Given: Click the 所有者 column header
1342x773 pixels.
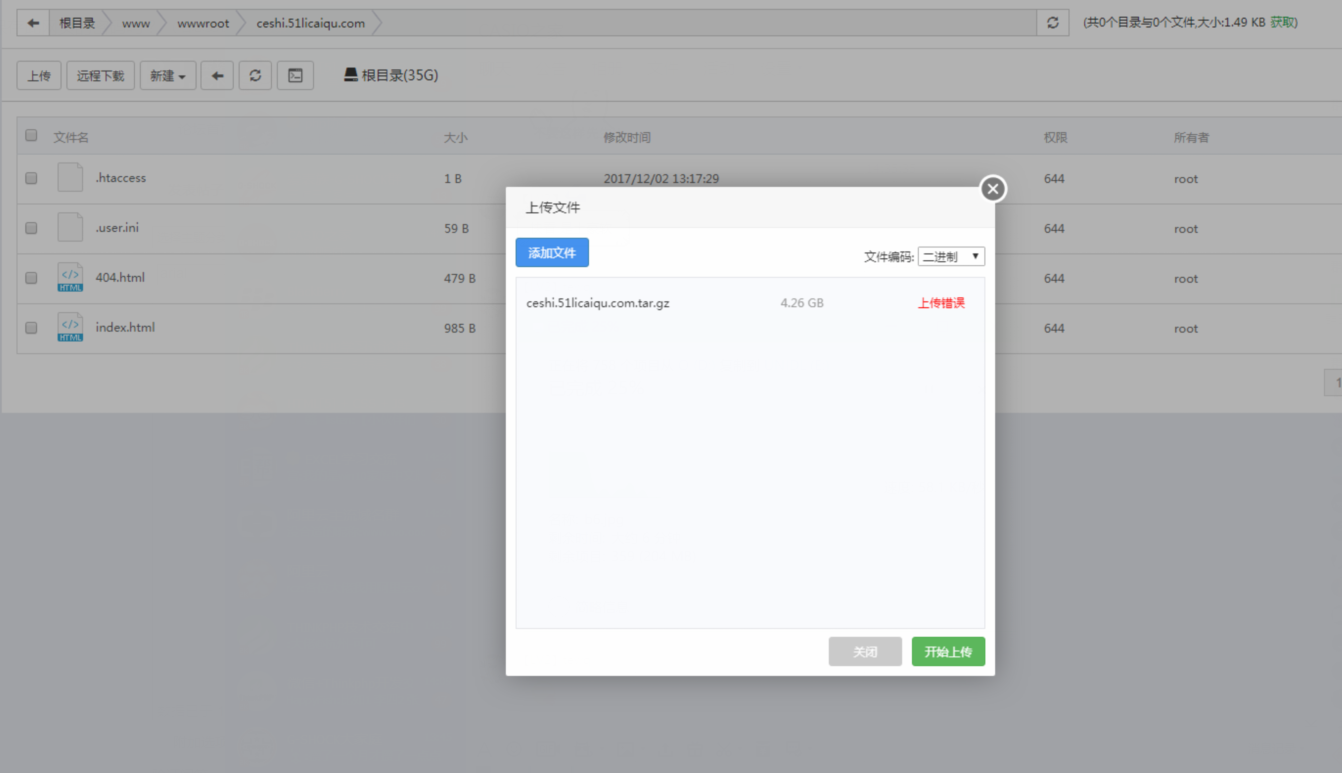Looking at the screenshot, I should pyautogui.click(x=1192, y=137).
